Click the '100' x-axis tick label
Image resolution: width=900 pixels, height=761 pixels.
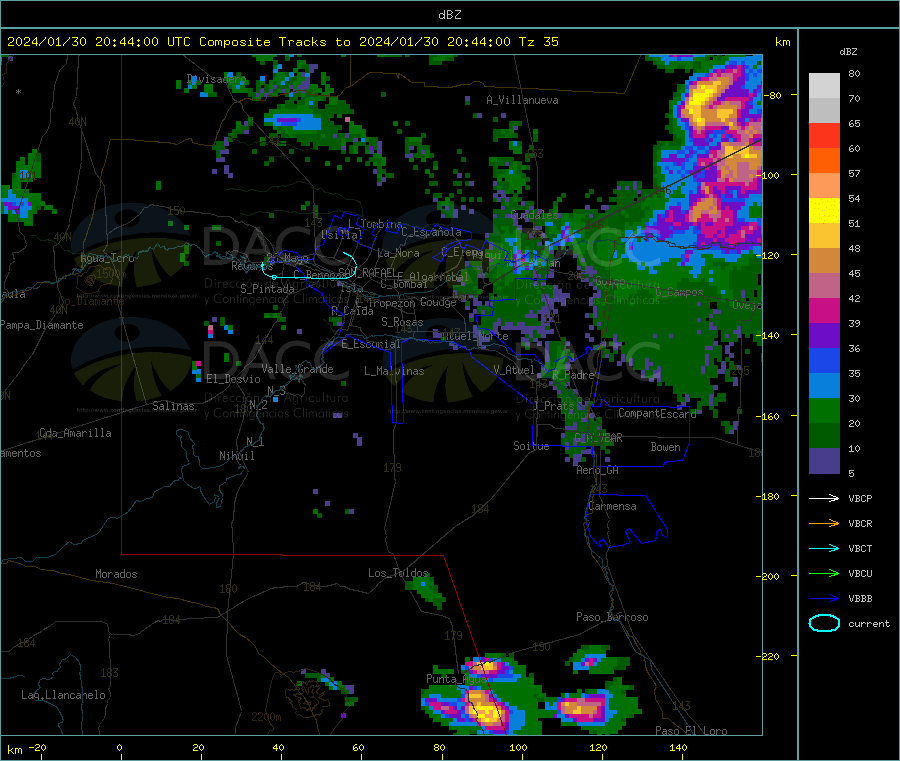click(x=518, y=747)
